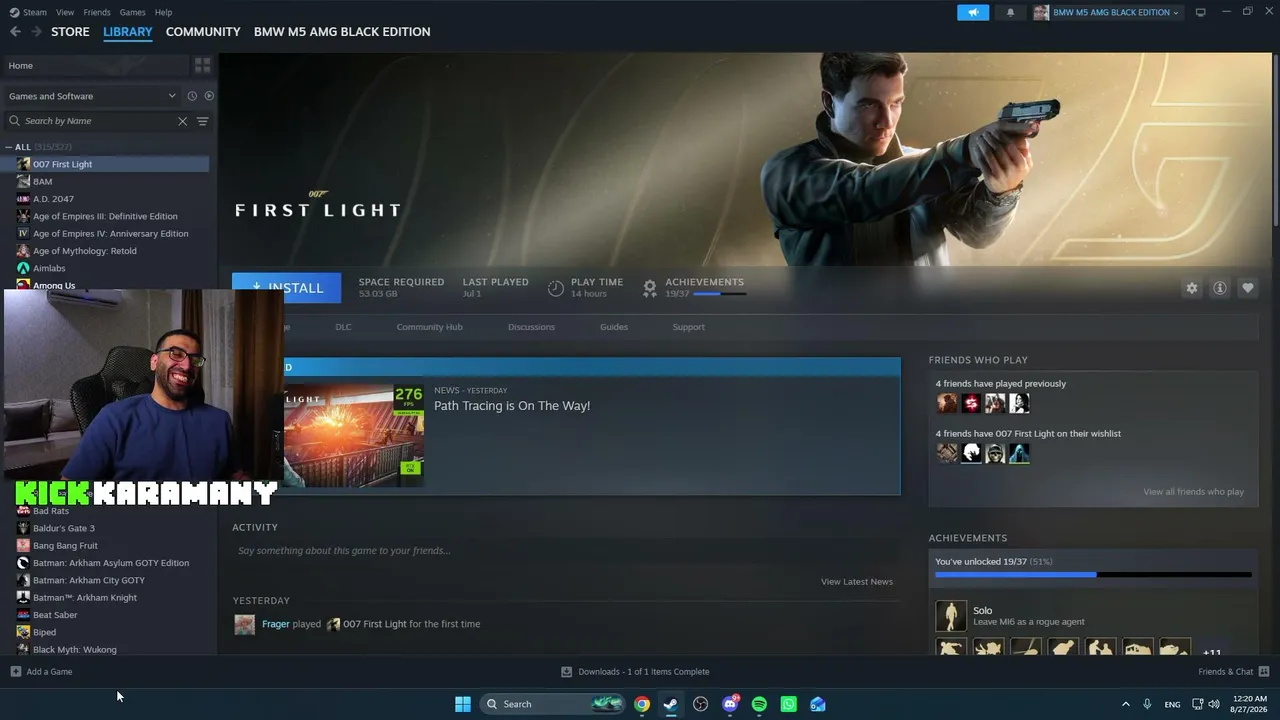1280x720 pixels.
Task: Open the notifications bell
Action: tap(1010, 12)
